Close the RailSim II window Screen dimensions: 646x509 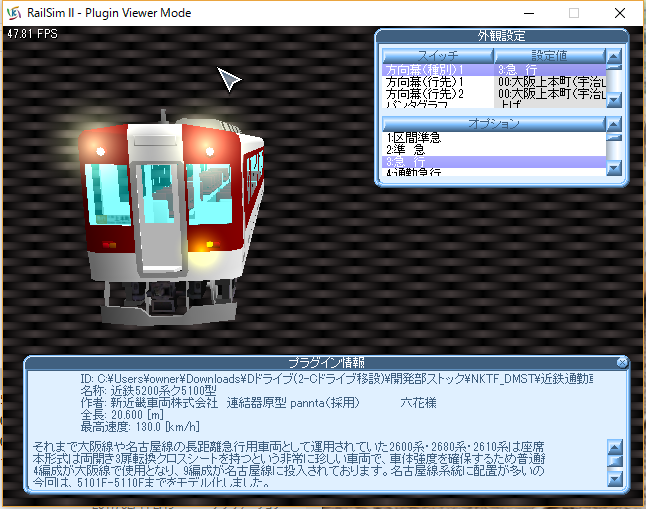pos(620,13)
